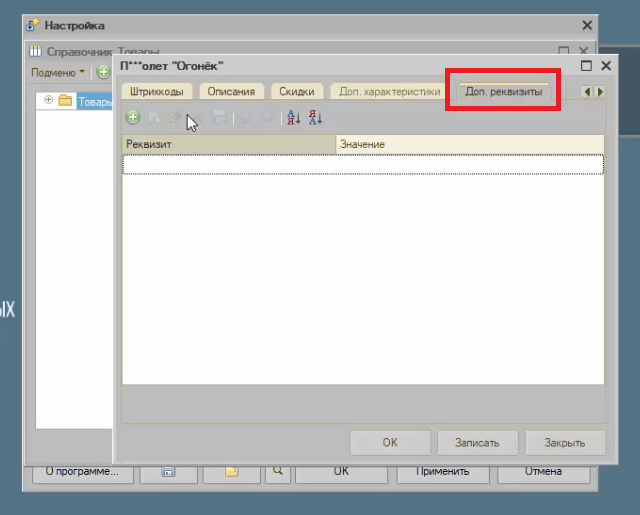
Task: Sort attributes descending with the Я-A icon
Action: 315,118
